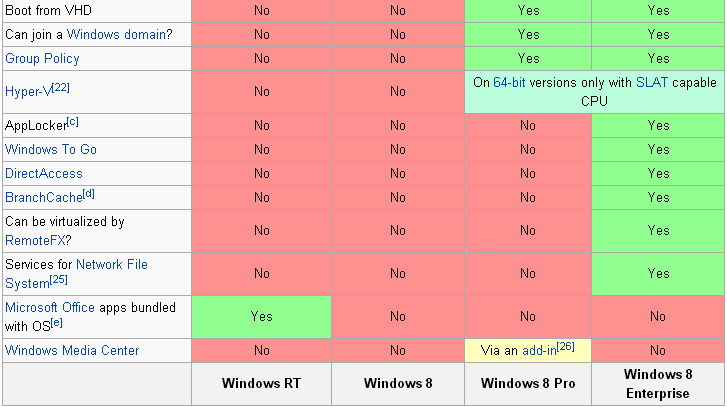The width and height of the screenshot is (727, 407).
Task: Click the Microsoft Office link
Action: (50, 307)
